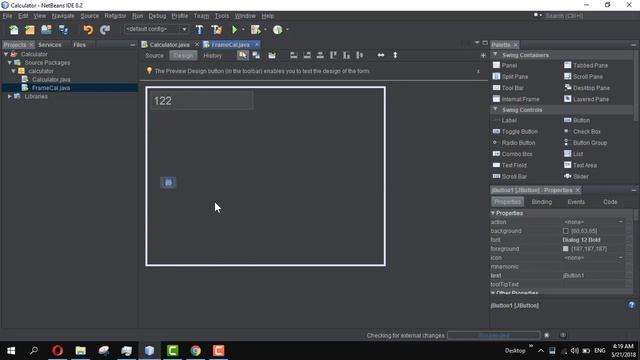
Task: Select the small jButton in the form
Action: pos(168,182)
